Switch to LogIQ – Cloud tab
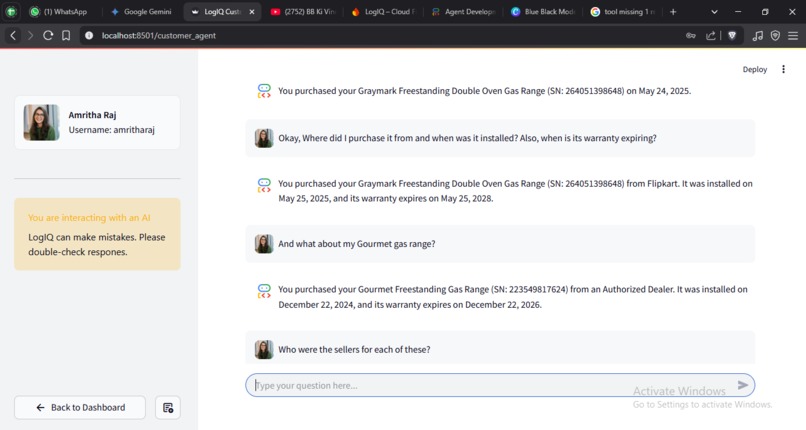Image resolution: width=806 pixels, height=430 pixels. (383, 11)
